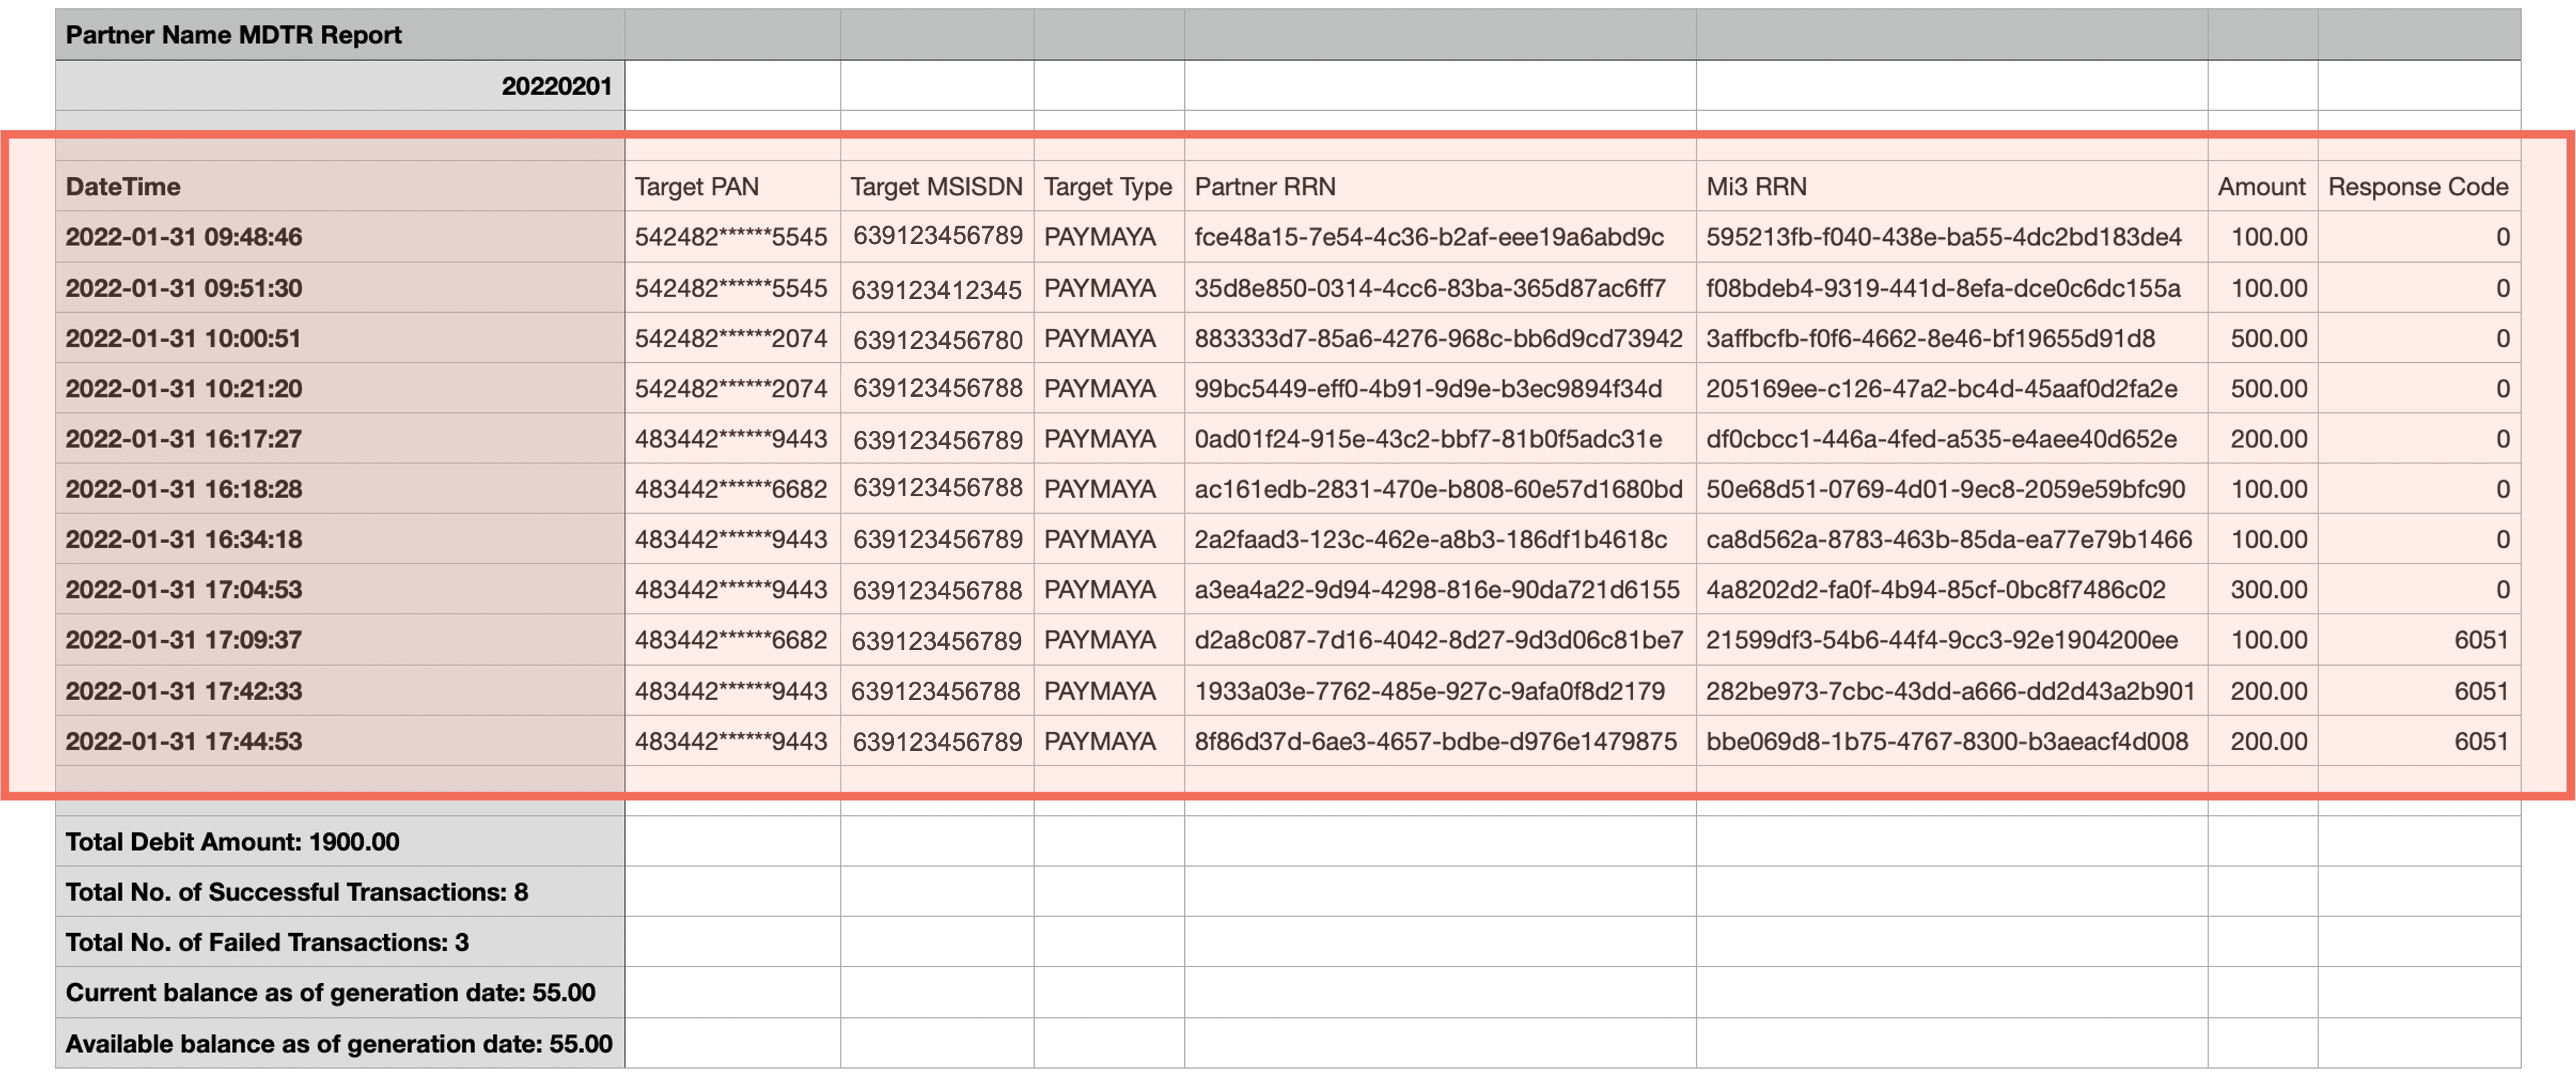This screenshot has width=2576, height=1079.
Task: Click Partner RRN starting with 883333d7
Action: tap(1437, 339)
